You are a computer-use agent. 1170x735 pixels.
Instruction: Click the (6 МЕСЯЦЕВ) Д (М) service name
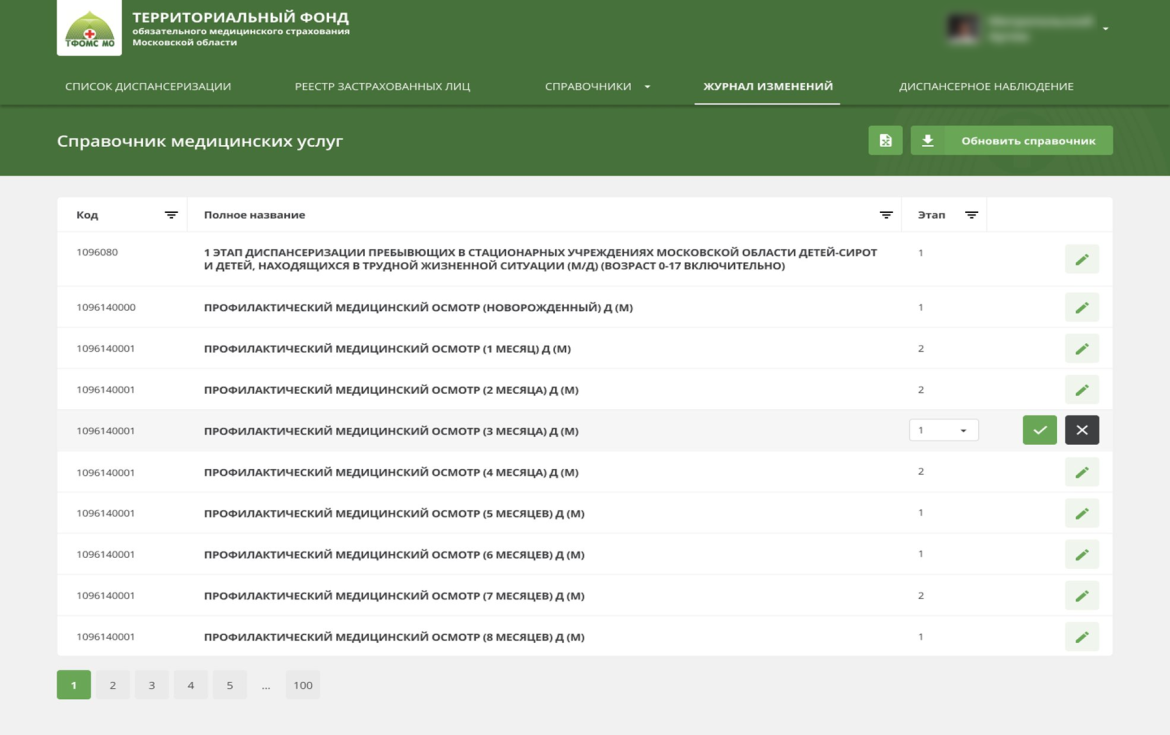click(394, 554)
